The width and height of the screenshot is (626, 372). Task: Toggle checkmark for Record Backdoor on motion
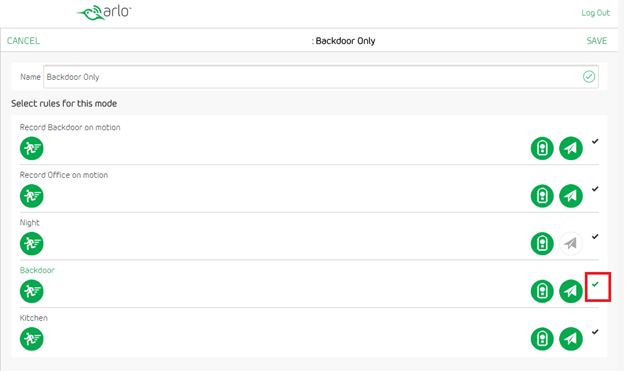tap(595, 141)
